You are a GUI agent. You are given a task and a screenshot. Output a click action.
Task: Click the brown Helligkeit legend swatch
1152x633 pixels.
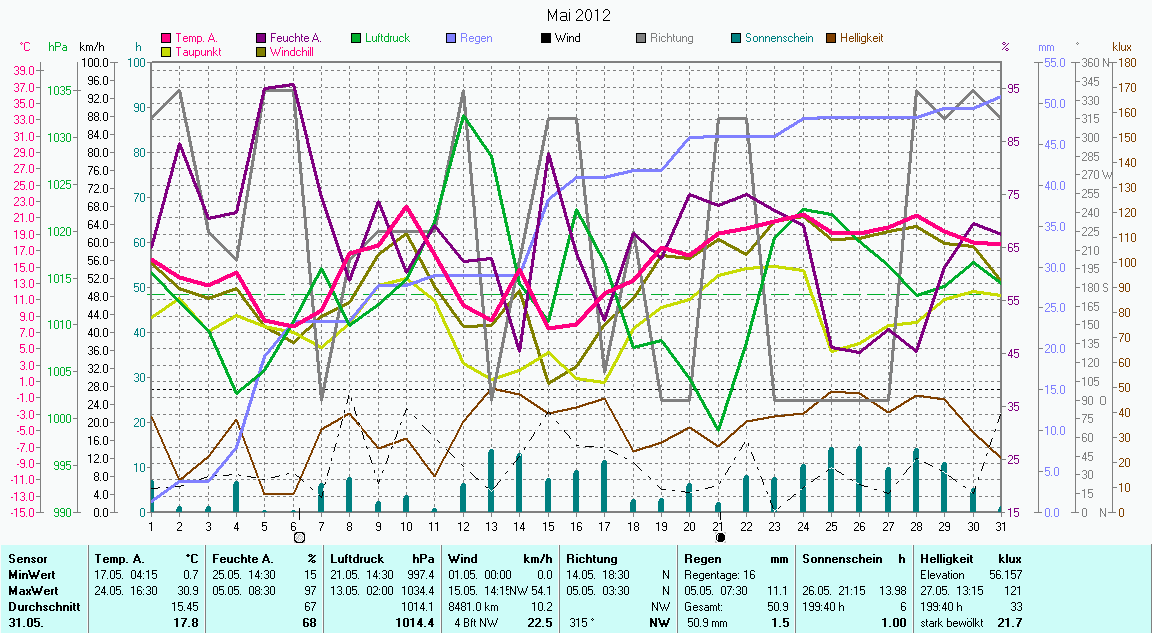click(x=831, y=38)
